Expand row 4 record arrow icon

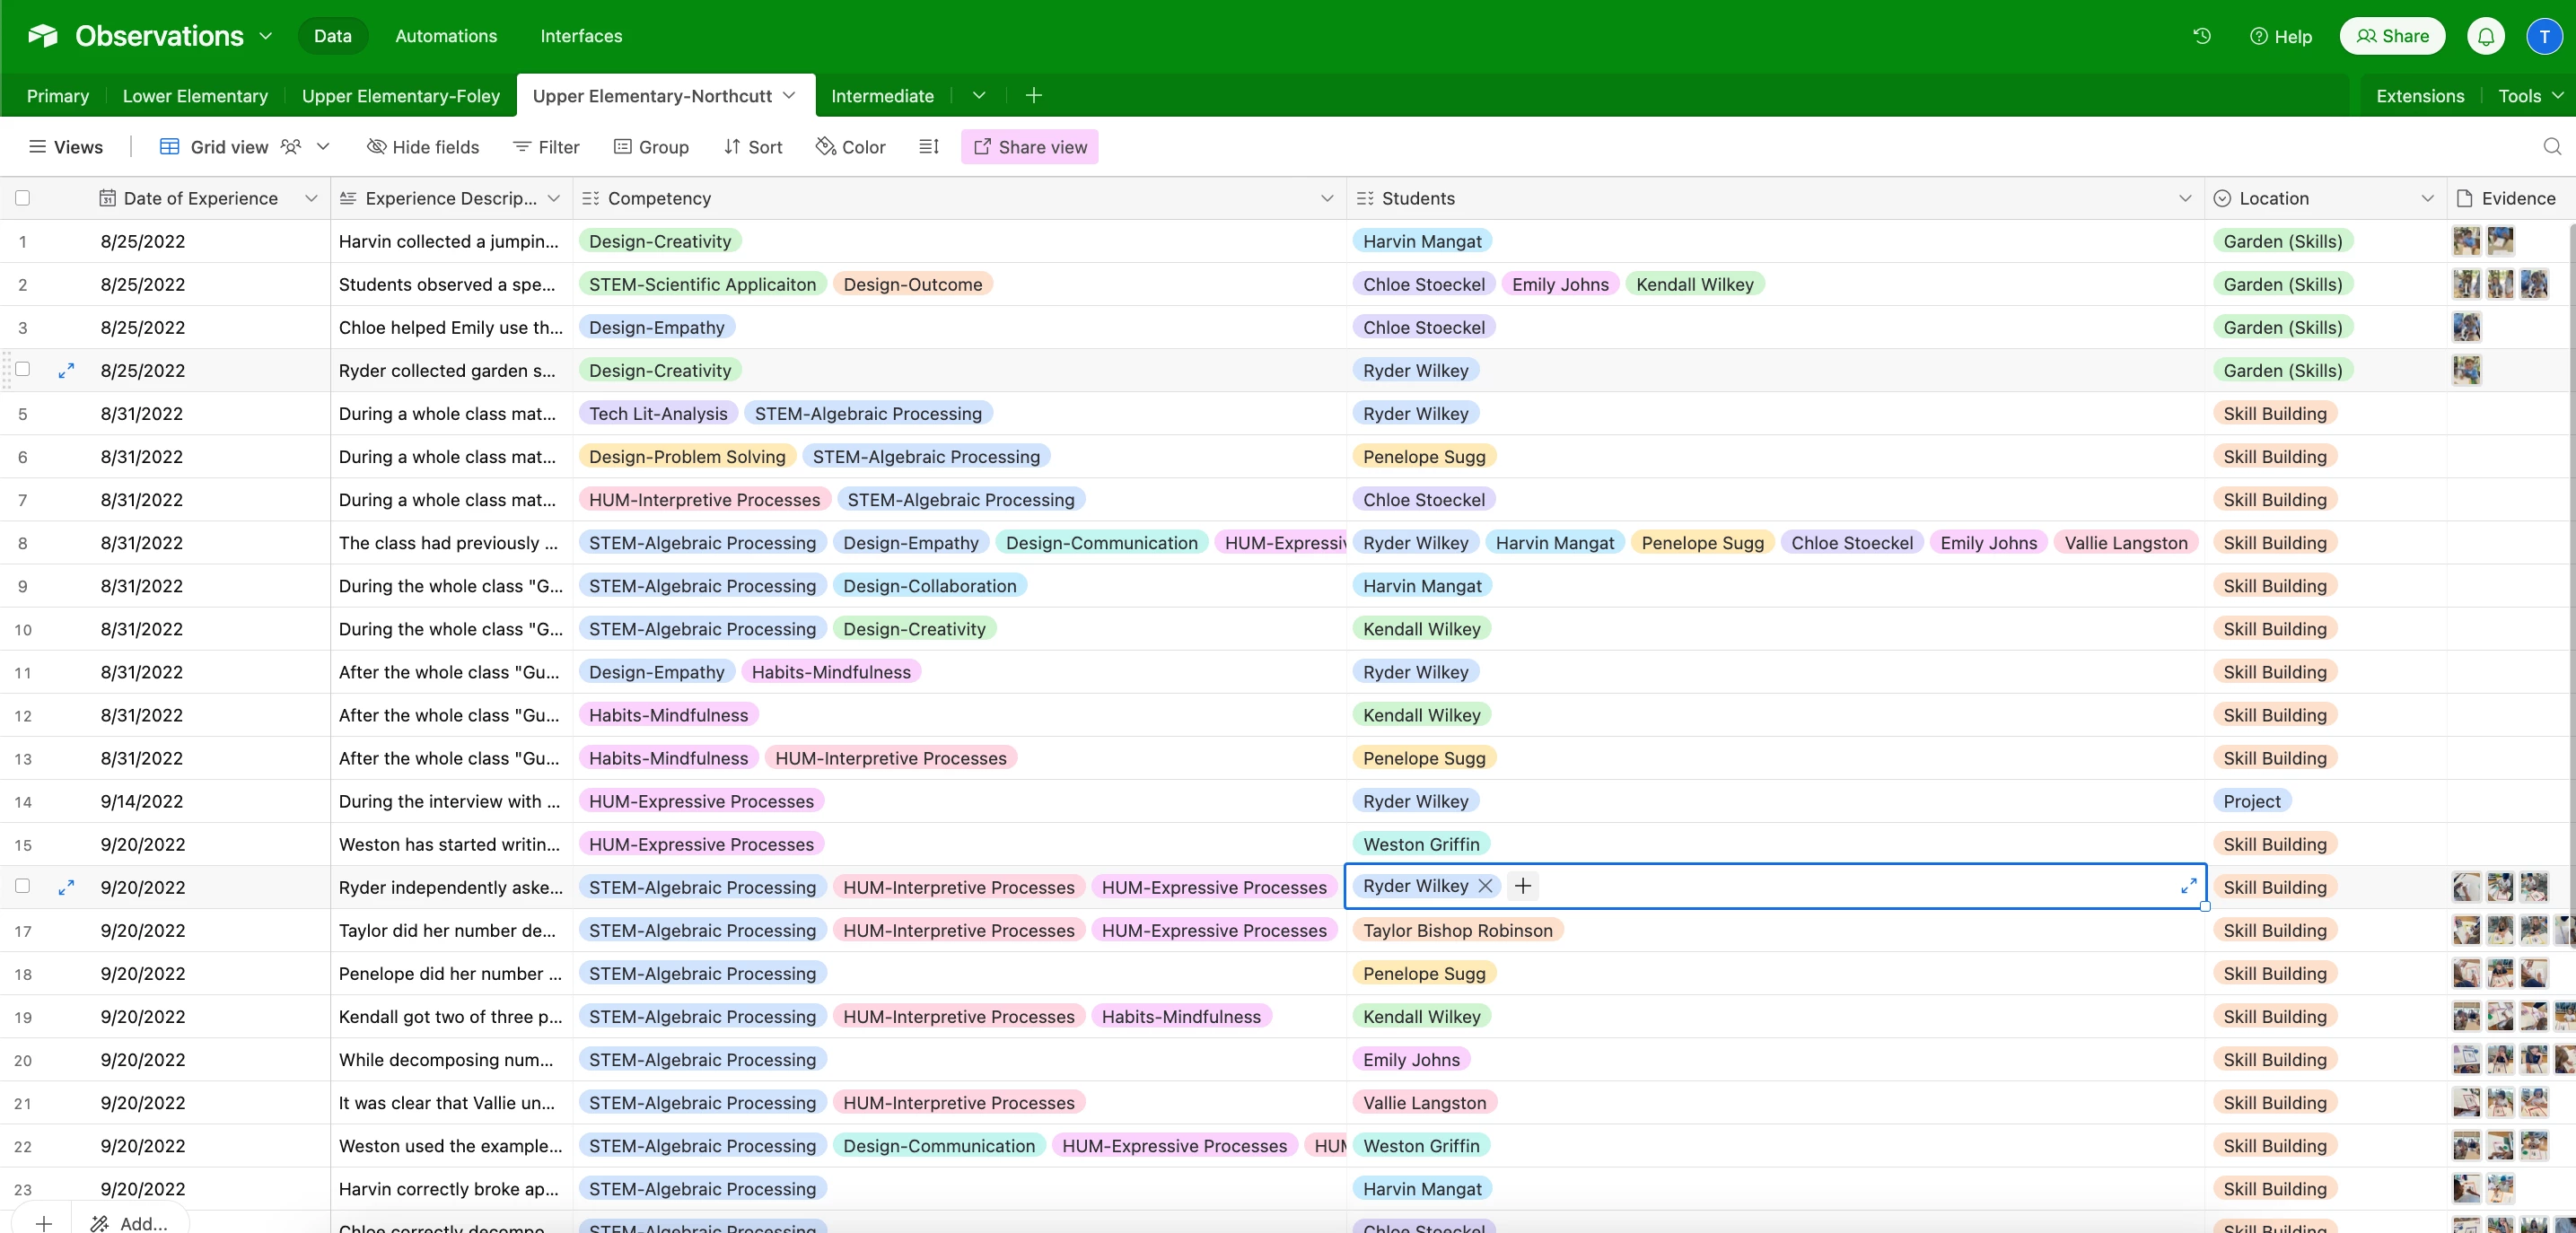tap(66, 371)
